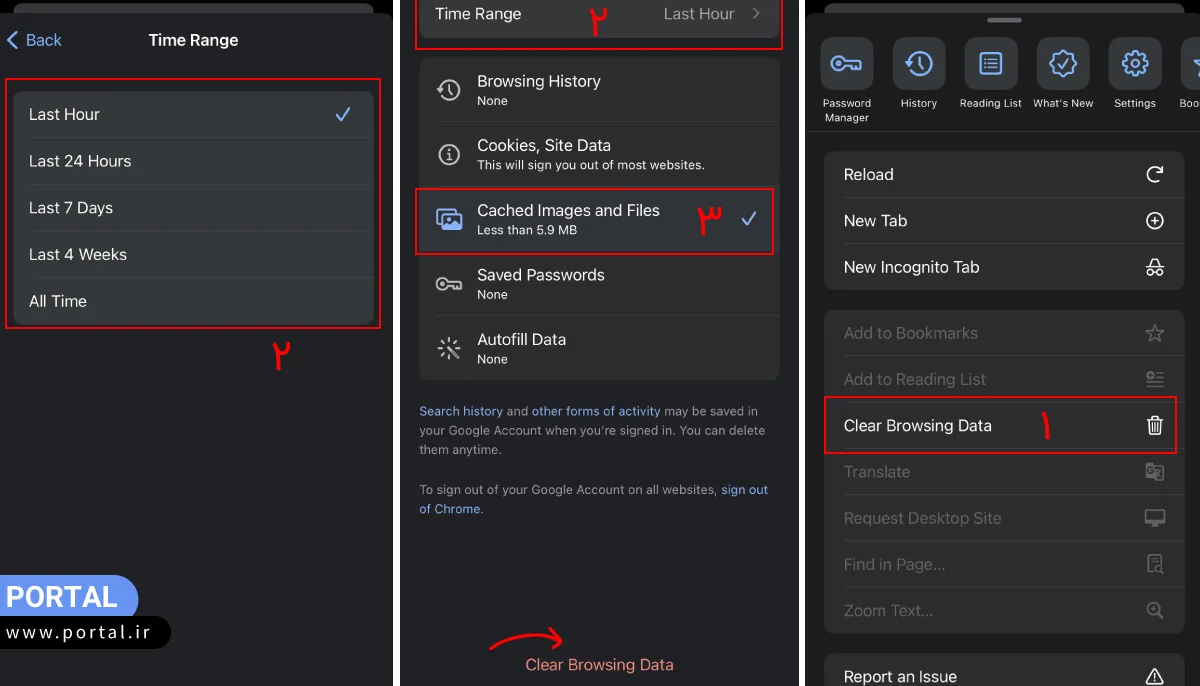This screenshot has height=686, width=1200.
Task: Open the Search history link
Action: click(x=461, y=411)
